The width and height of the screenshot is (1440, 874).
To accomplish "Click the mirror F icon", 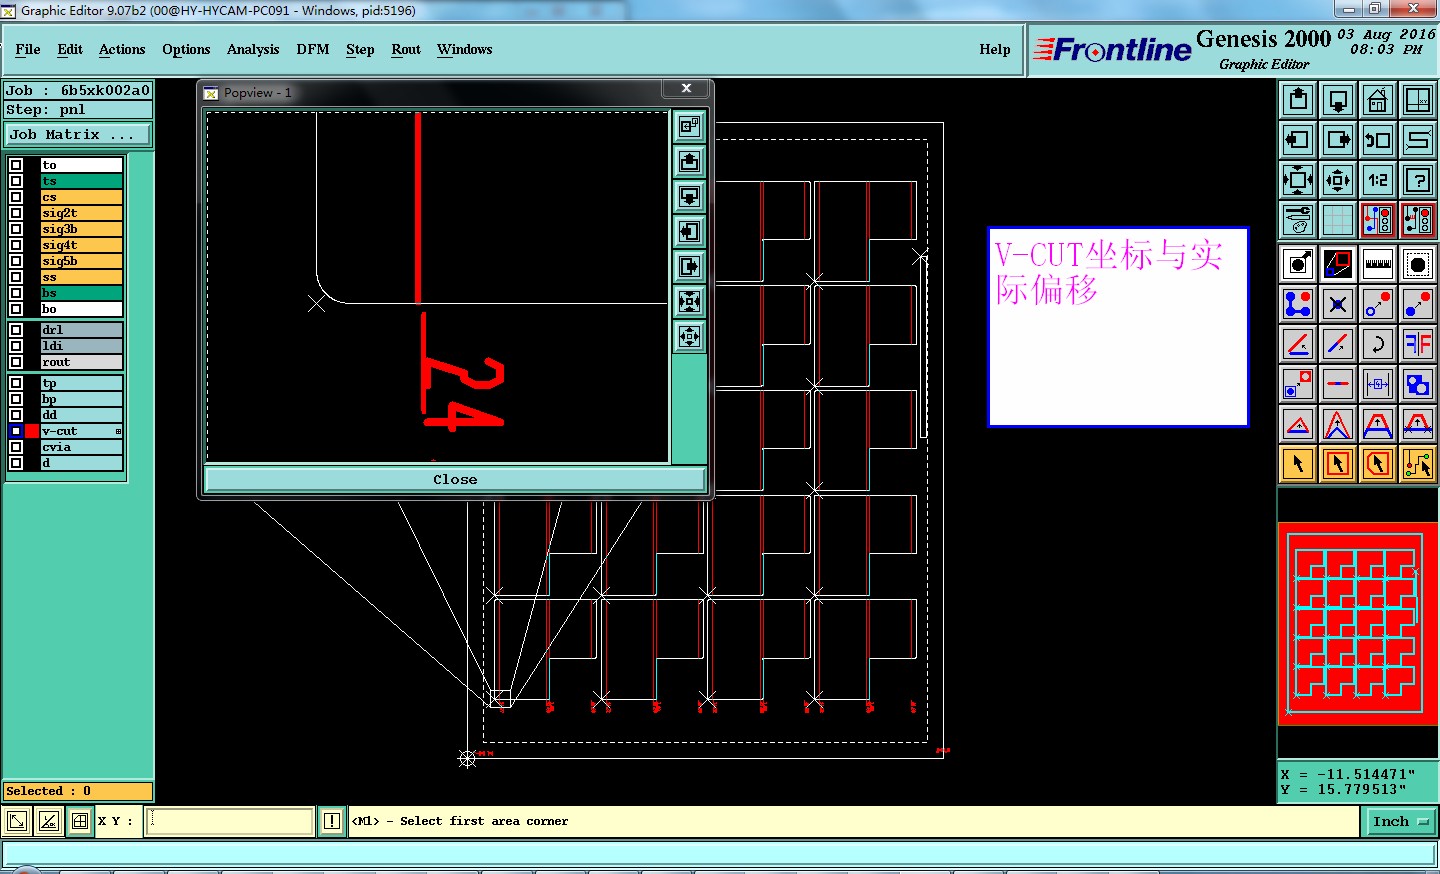I will (x=1418, y=344).
